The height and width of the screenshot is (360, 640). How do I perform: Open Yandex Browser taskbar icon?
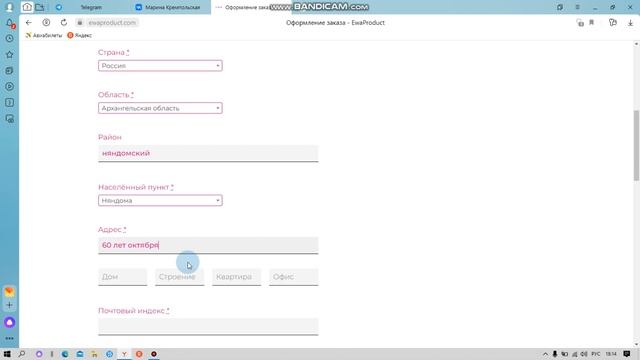tap(124, 354)
